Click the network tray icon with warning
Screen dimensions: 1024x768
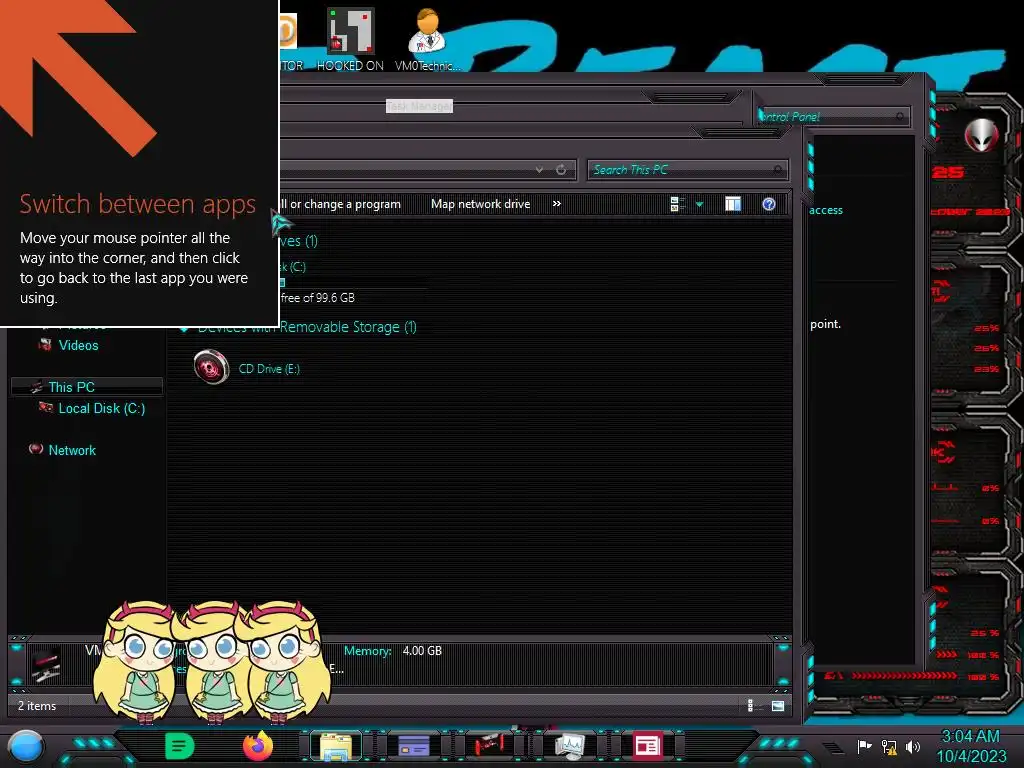point(889,746)
